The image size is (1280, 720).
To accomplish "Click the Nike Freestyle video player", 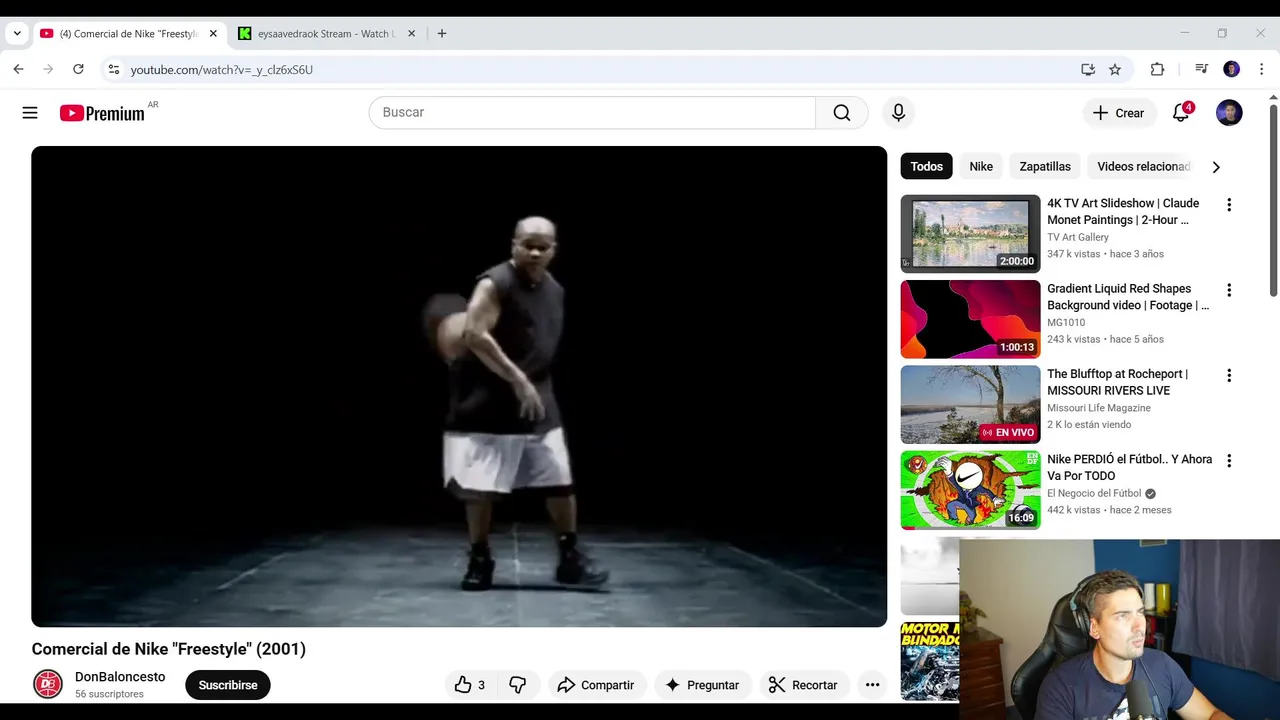I will click(459, 386).
